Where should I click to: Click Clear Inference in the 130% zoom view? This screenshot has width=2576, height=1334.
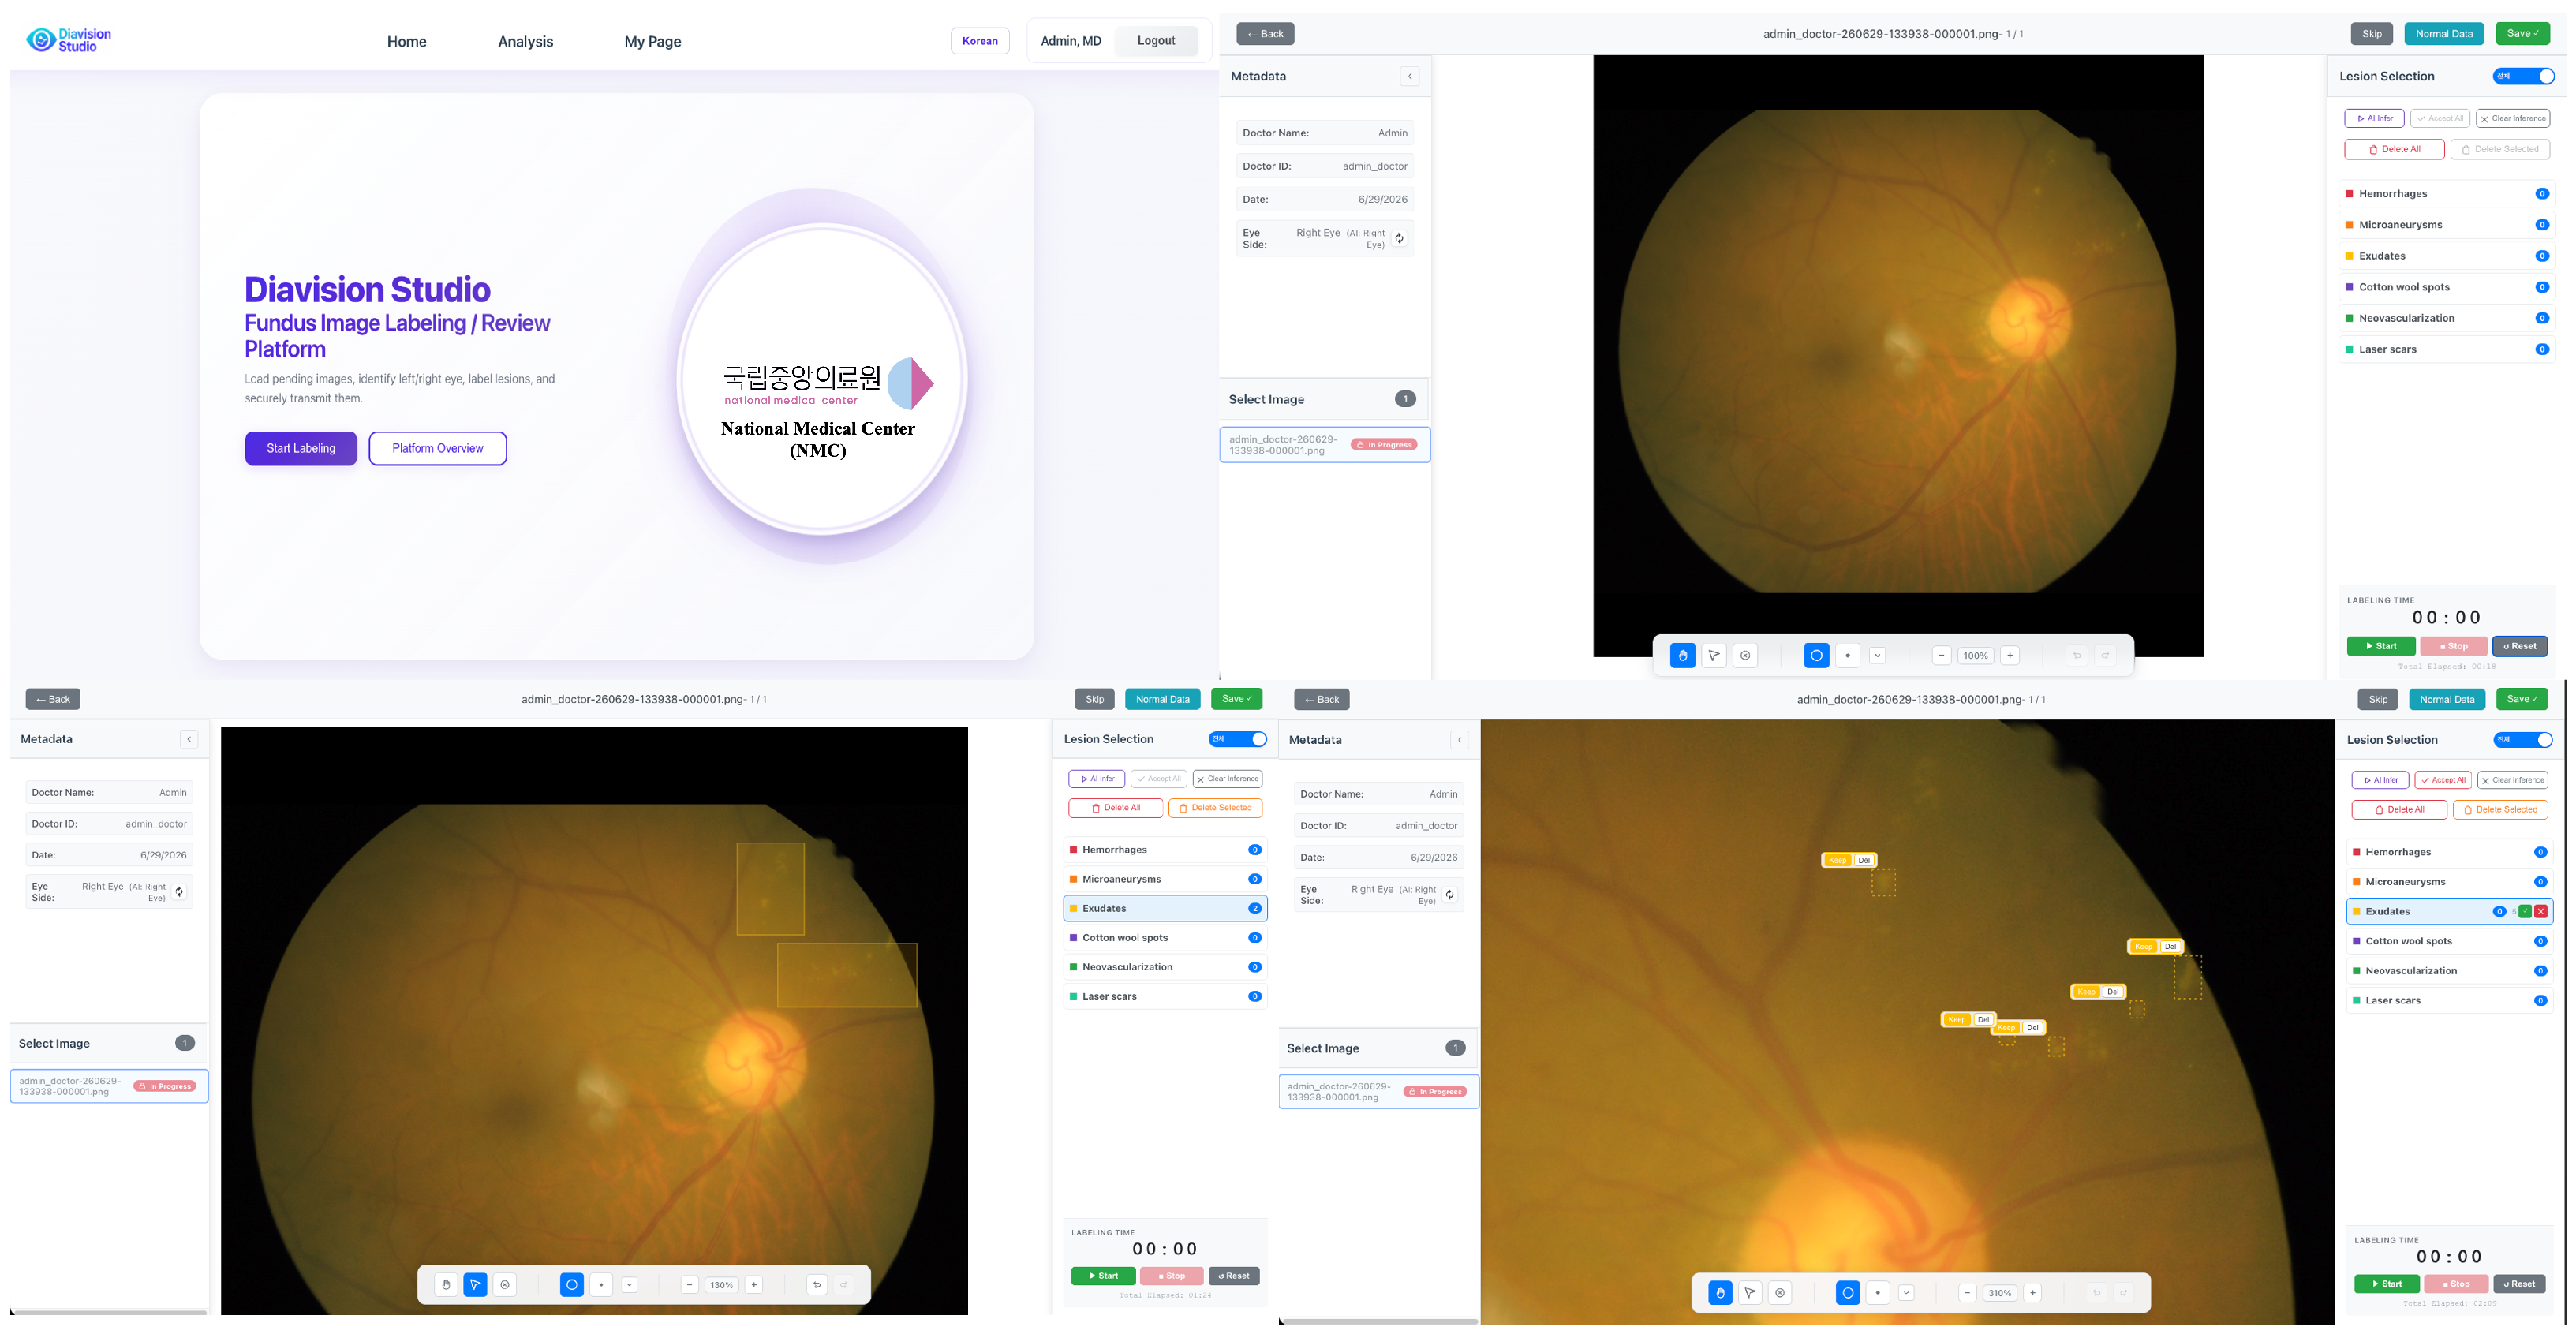click(1227, 779)
